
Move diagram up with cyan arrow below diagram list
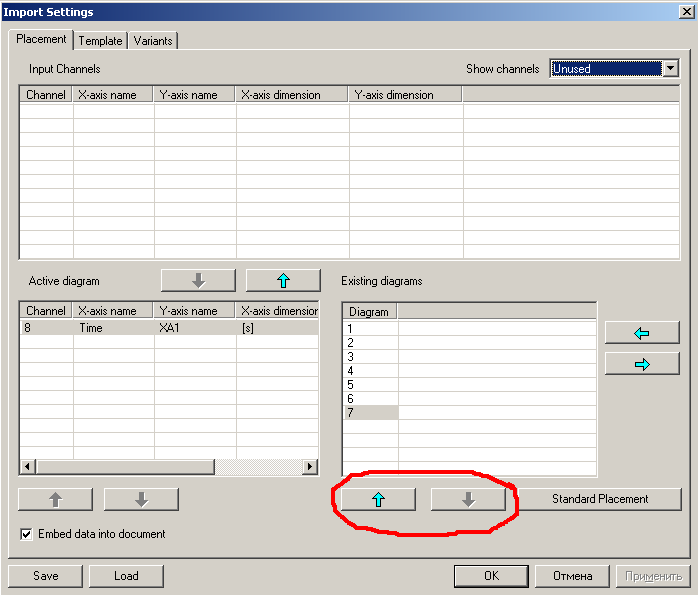tap(378, 499)
